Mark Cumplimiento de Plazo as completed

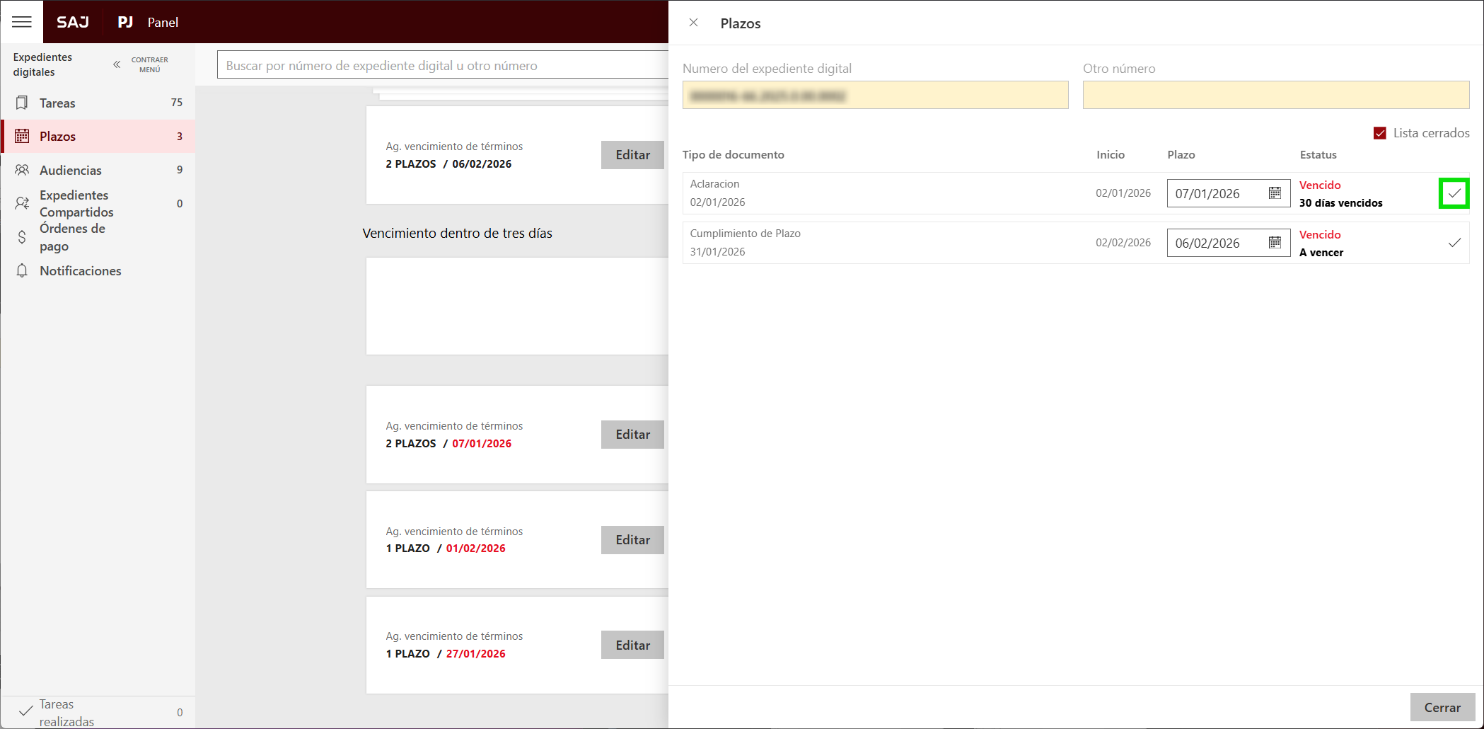(x=1454, y=242)
